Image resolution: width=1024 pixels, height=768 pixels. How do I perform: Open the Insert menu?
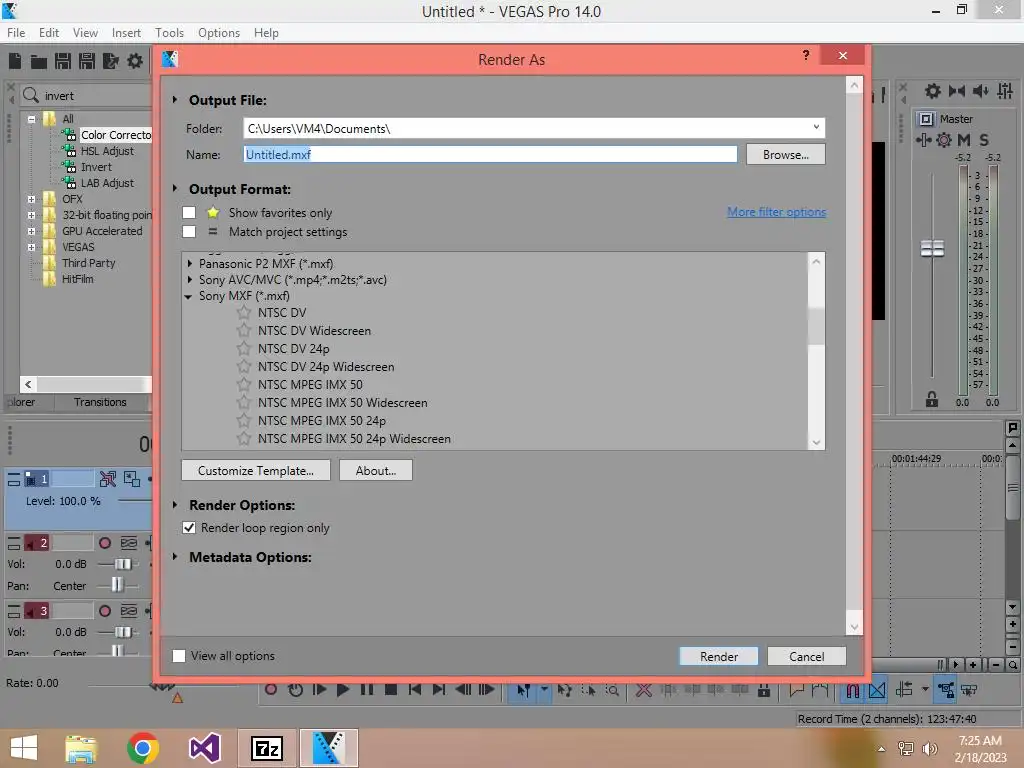pyautogui.click(x=126, y=33)
